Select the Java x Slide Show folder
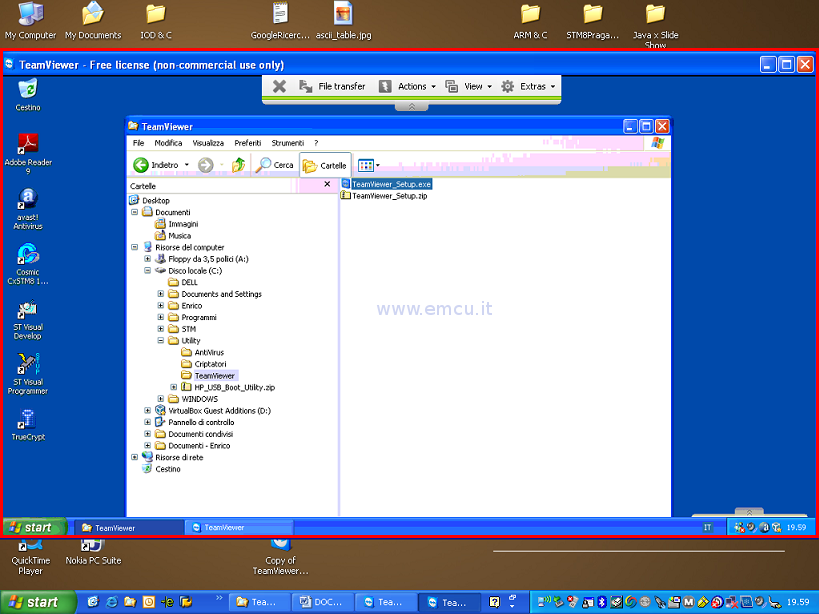The height and width of the screenshot is (614, 819). pyautogui.click(x=655, y=25)
